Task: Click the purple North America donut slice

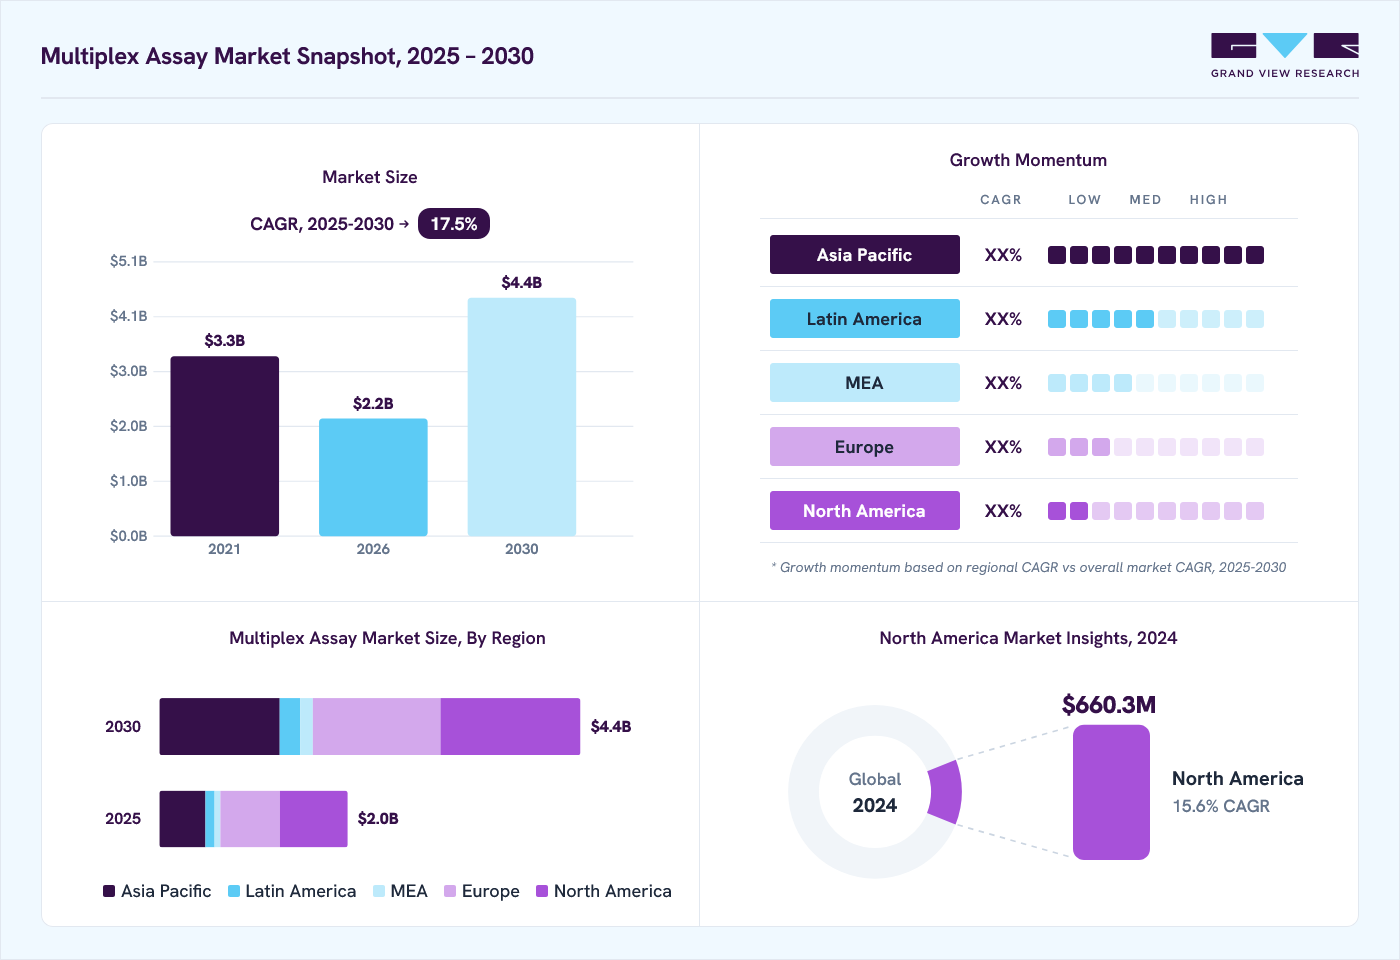Action: point(945,792)
